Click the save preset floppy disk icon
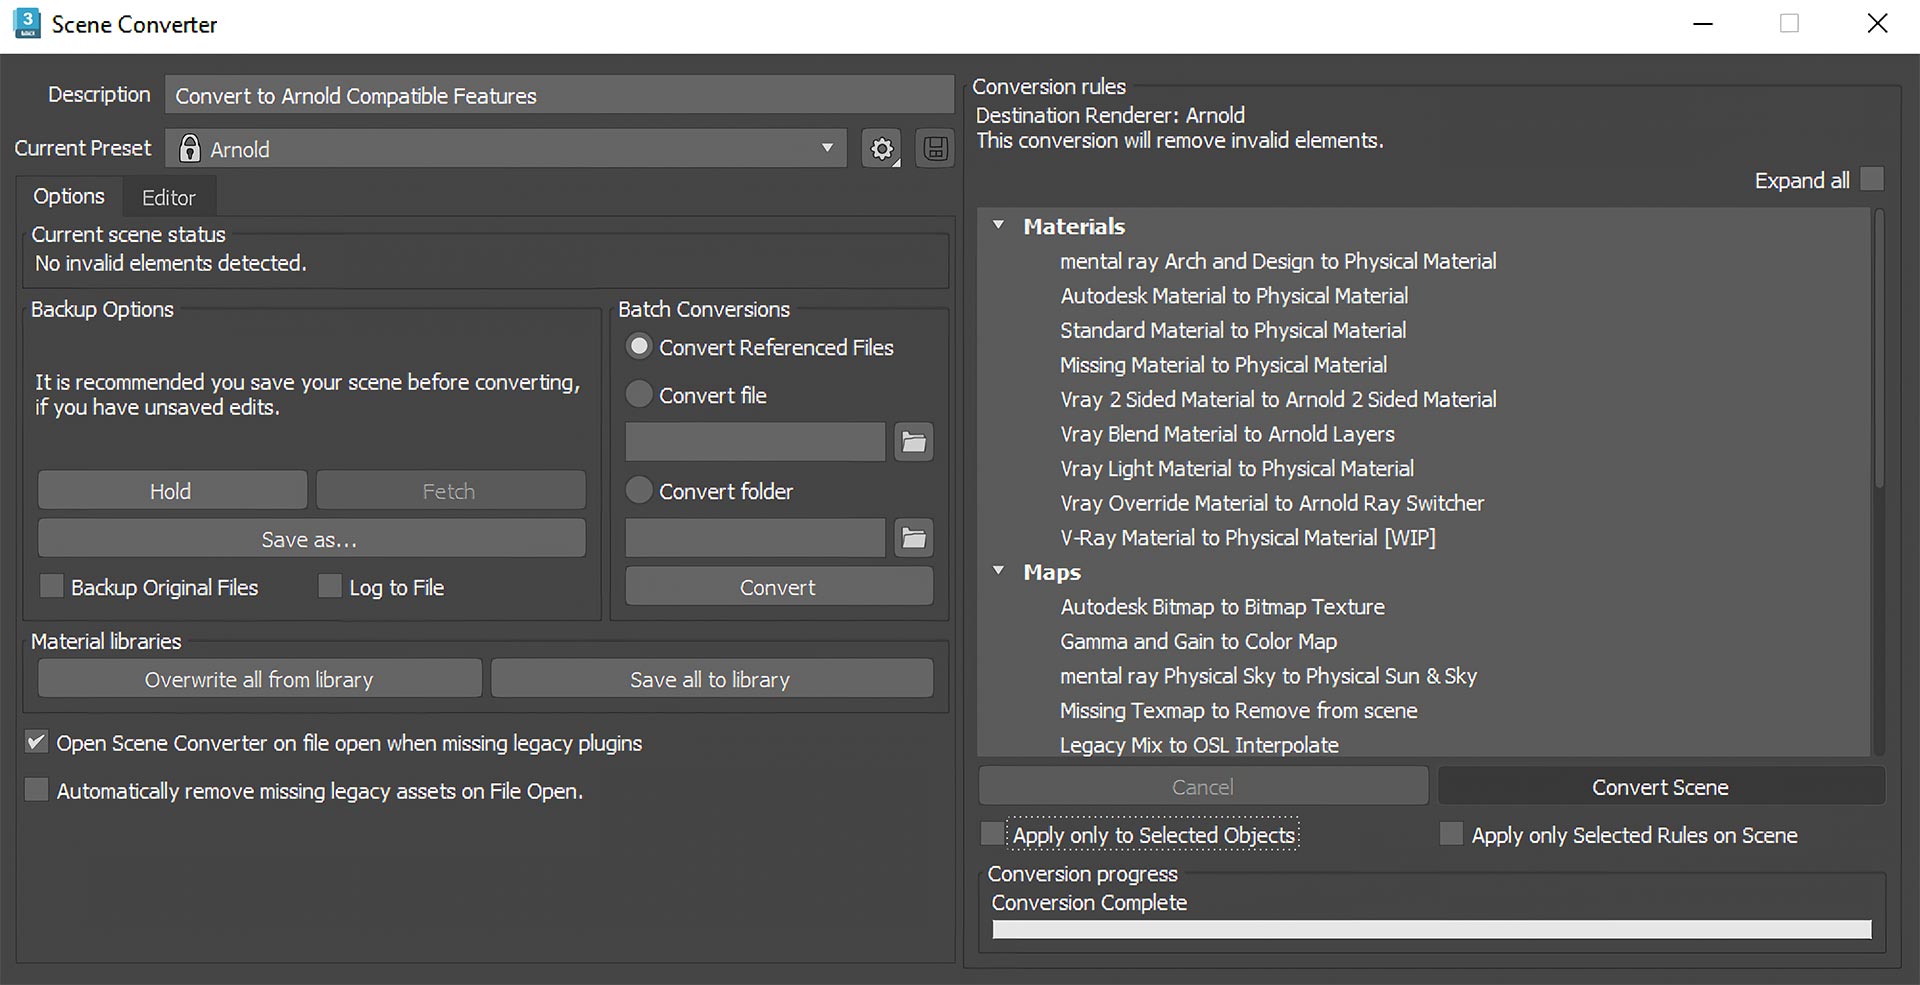1920x985 pixels. 935,149
